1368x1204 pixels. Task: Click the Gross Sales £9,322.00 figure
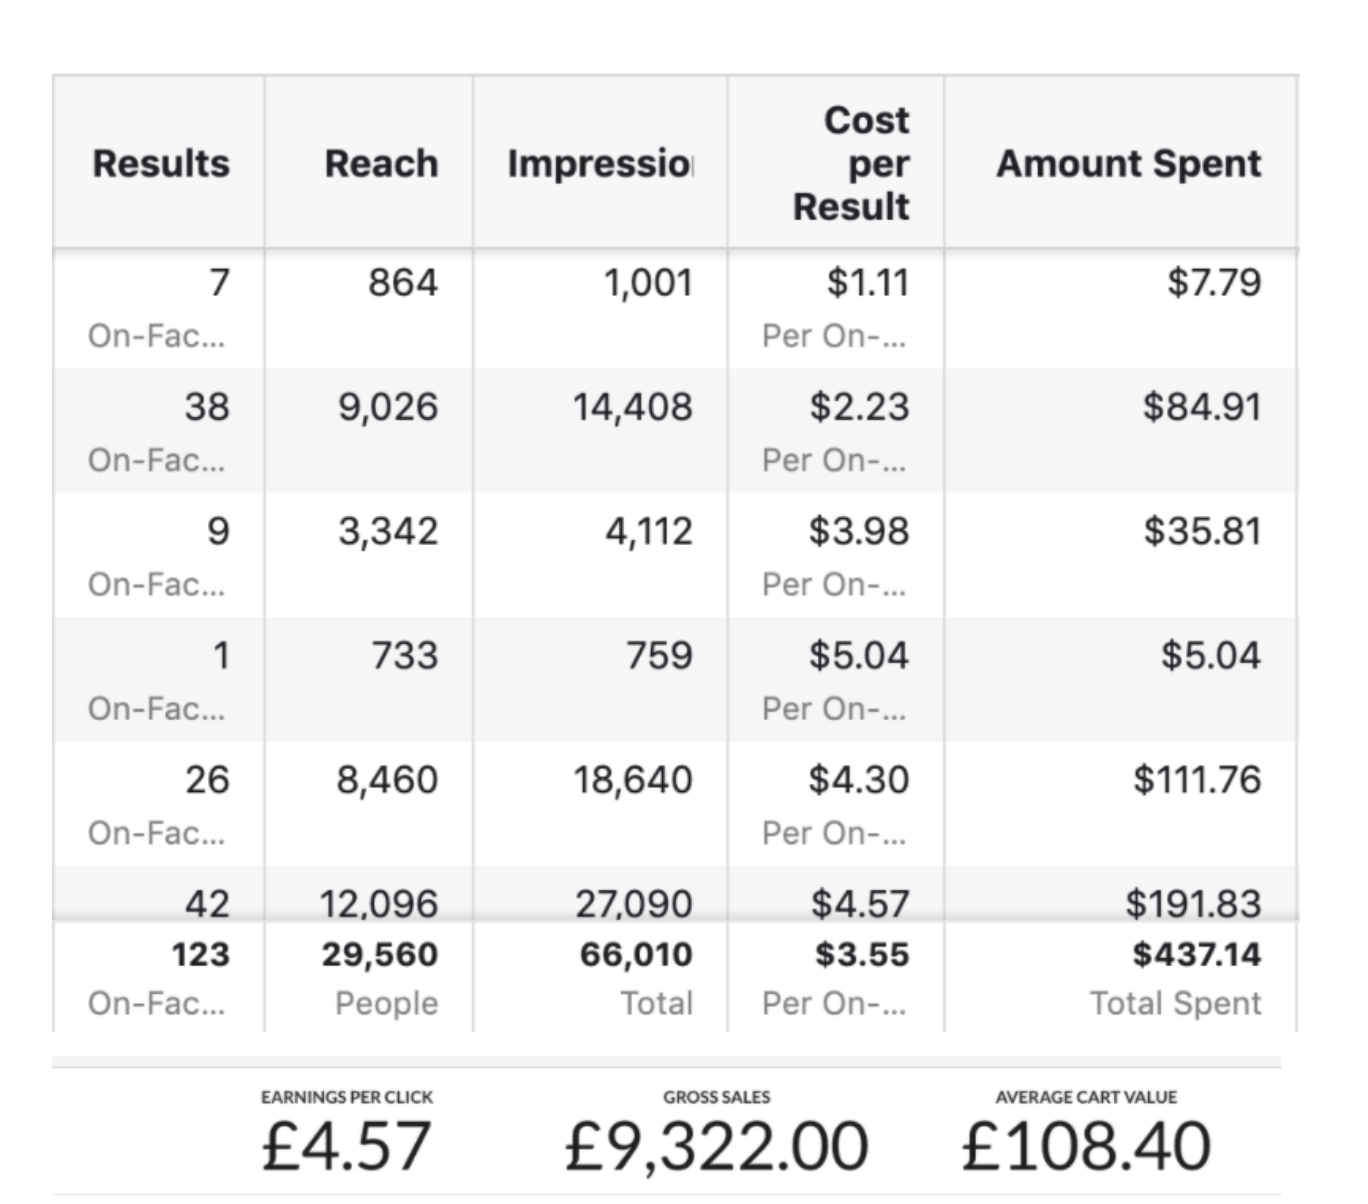(716, 1144)
